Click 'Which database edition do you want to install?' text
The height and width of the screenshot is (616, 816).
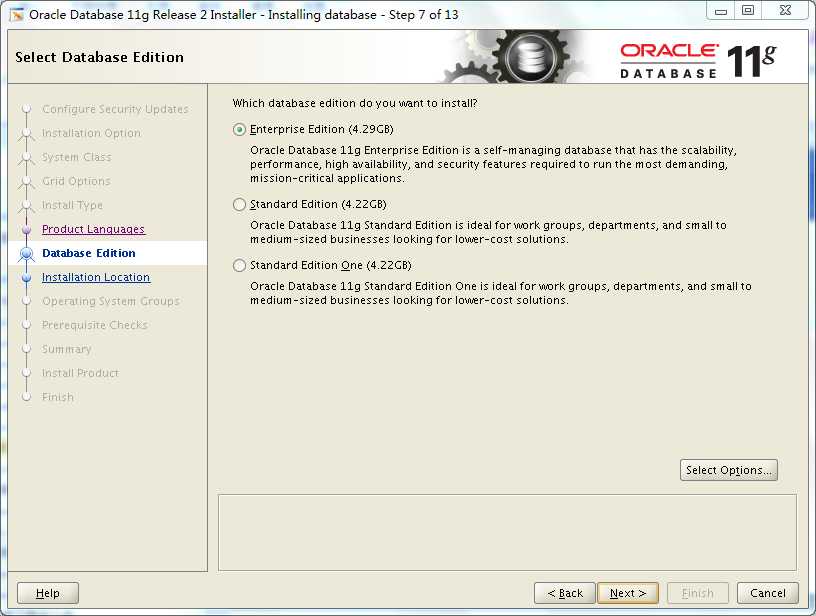coord(355,103)
